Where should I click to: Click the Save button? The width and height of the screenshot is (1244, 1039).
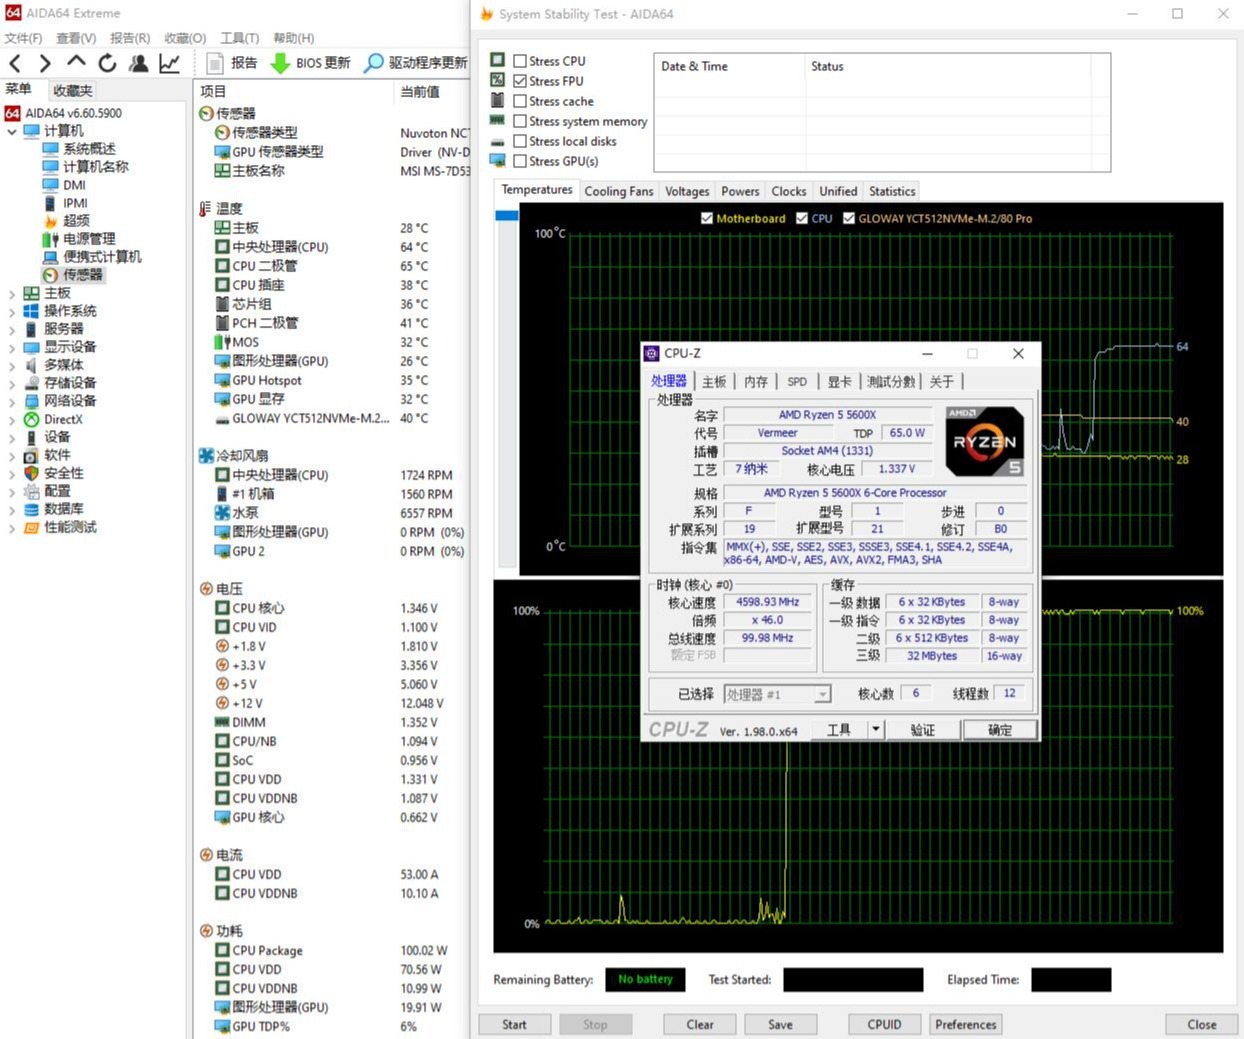click(781, 1024)
